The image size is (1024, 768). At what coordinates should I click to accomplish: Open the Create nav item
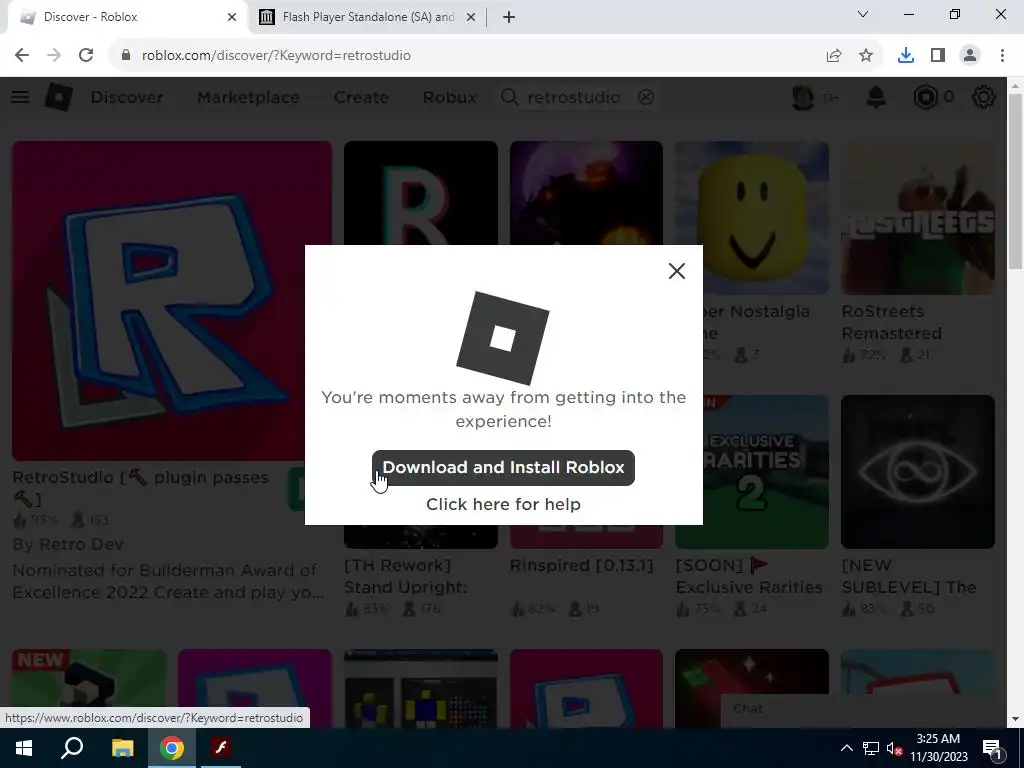[361, 97]
